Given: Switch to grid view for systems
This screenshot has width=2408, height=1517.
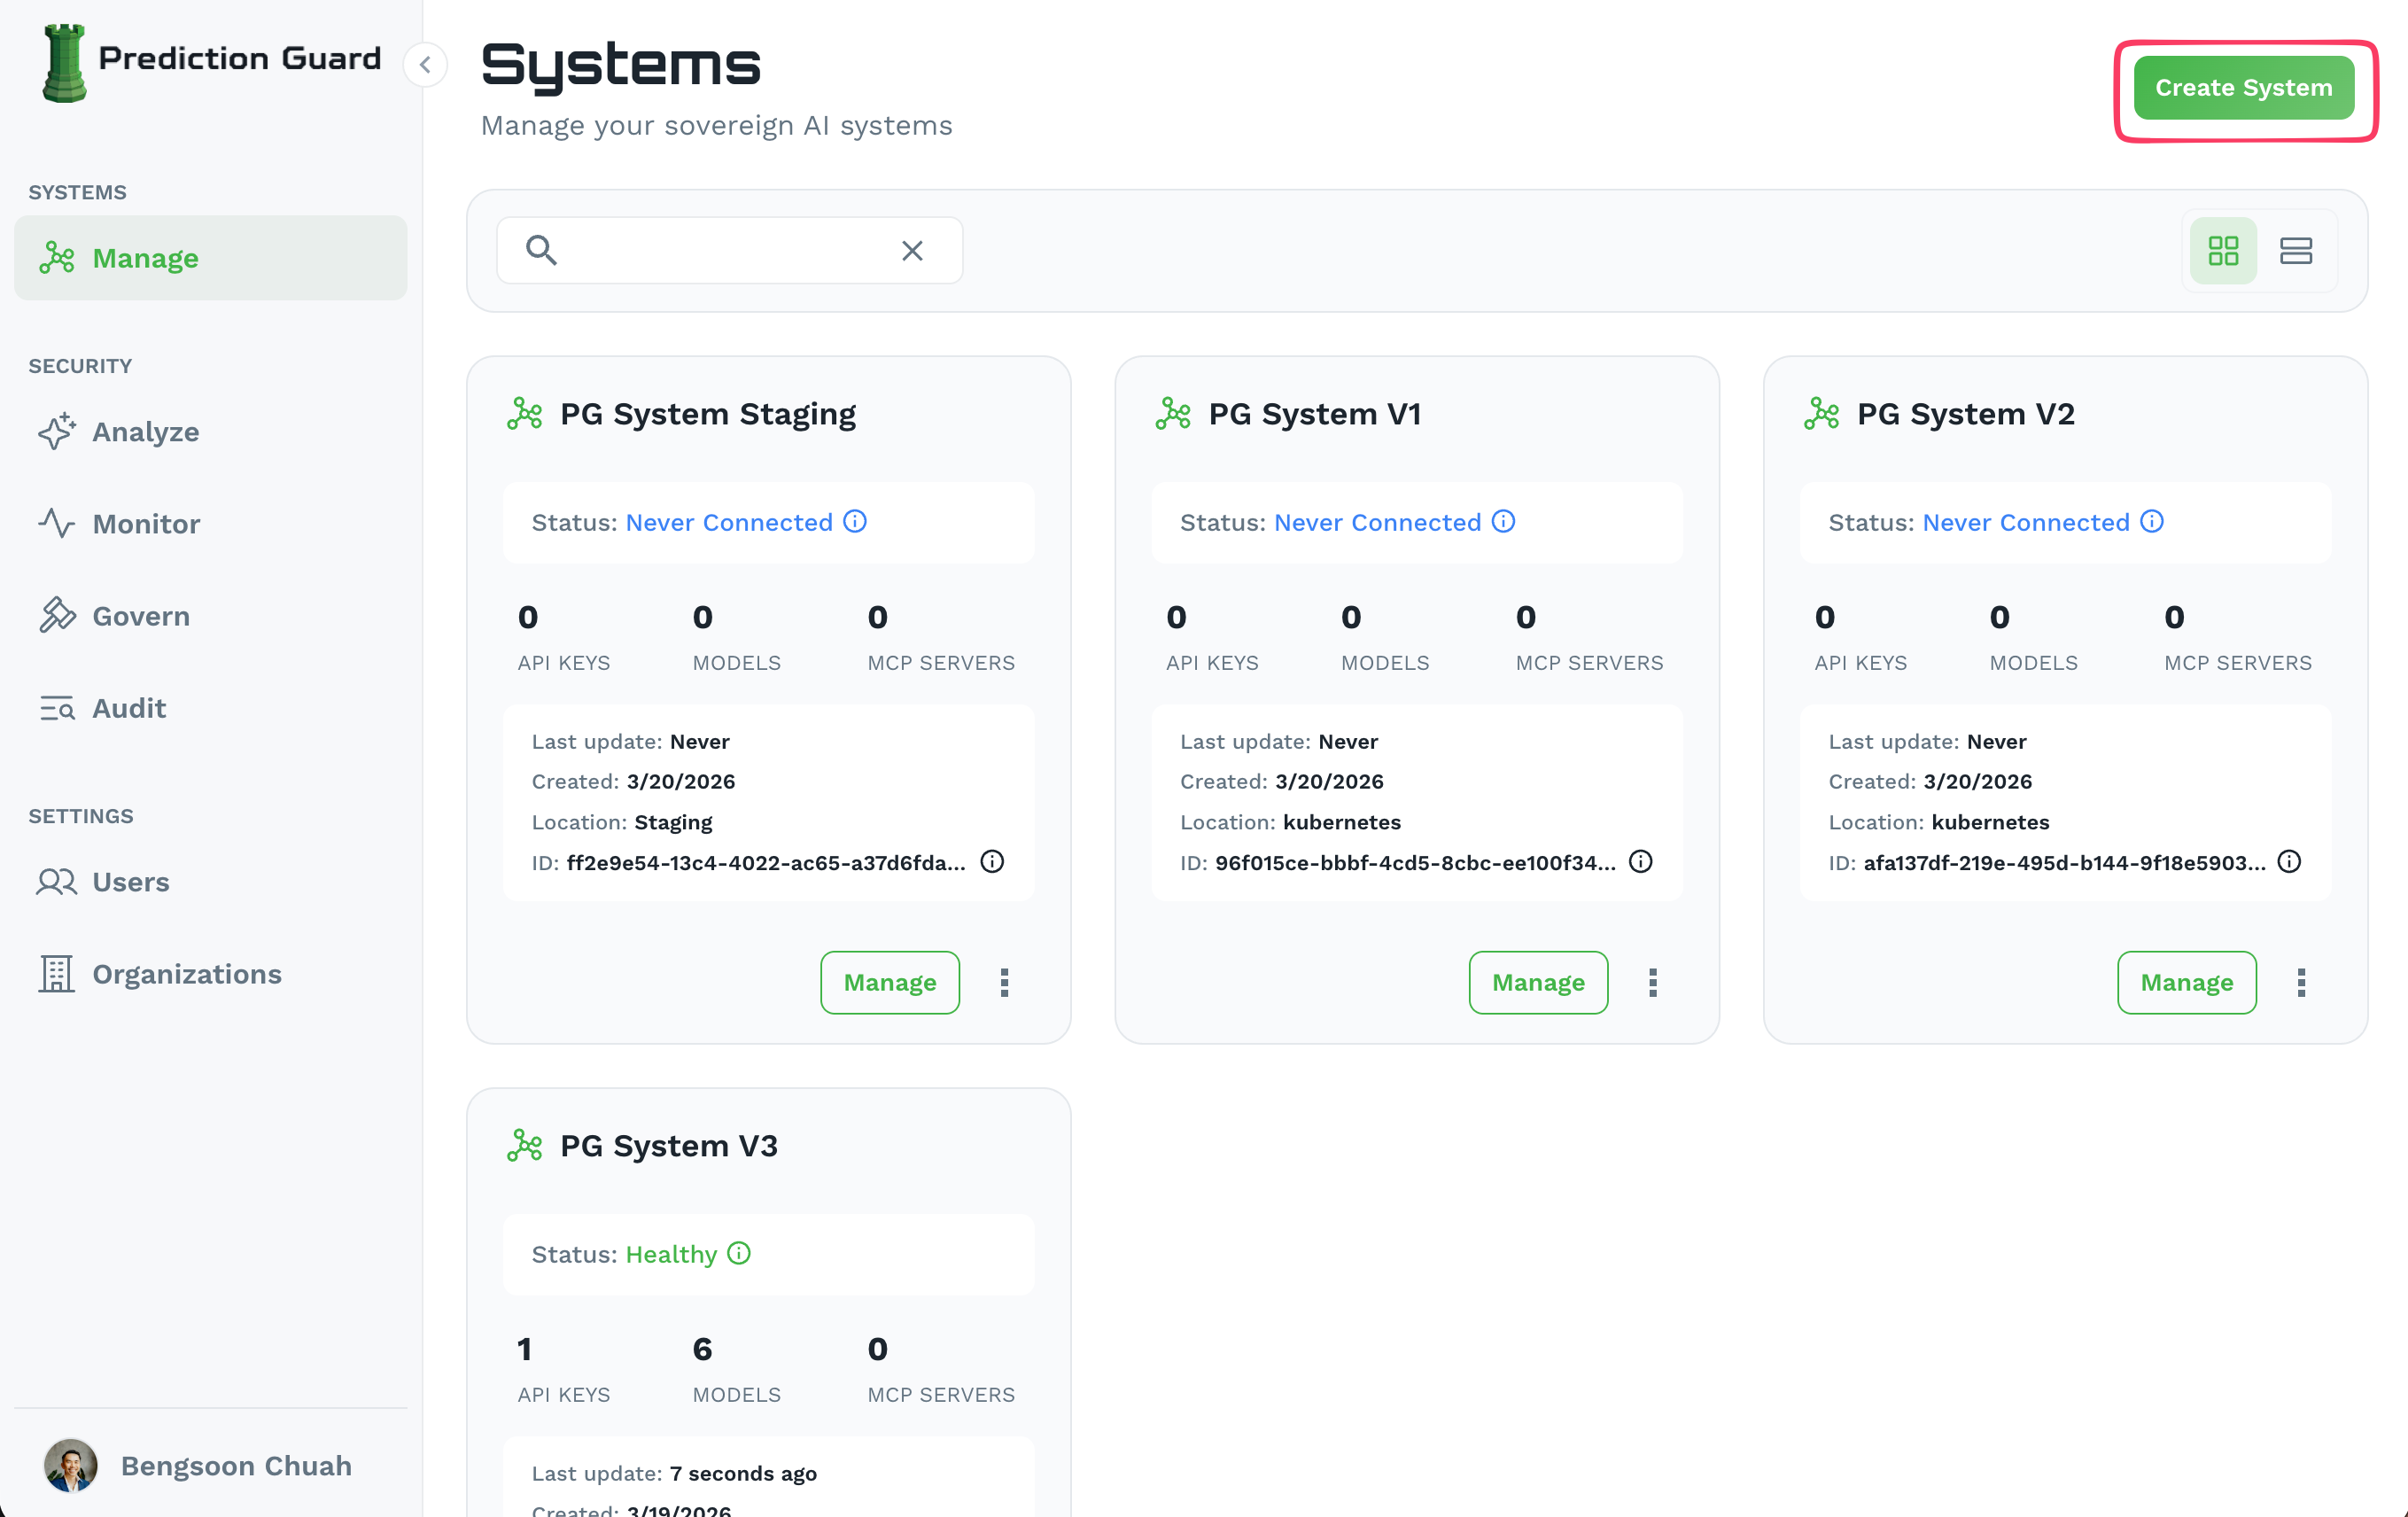Looking at the screenshot, I should pyautogui.click(x=2222, y=250).
